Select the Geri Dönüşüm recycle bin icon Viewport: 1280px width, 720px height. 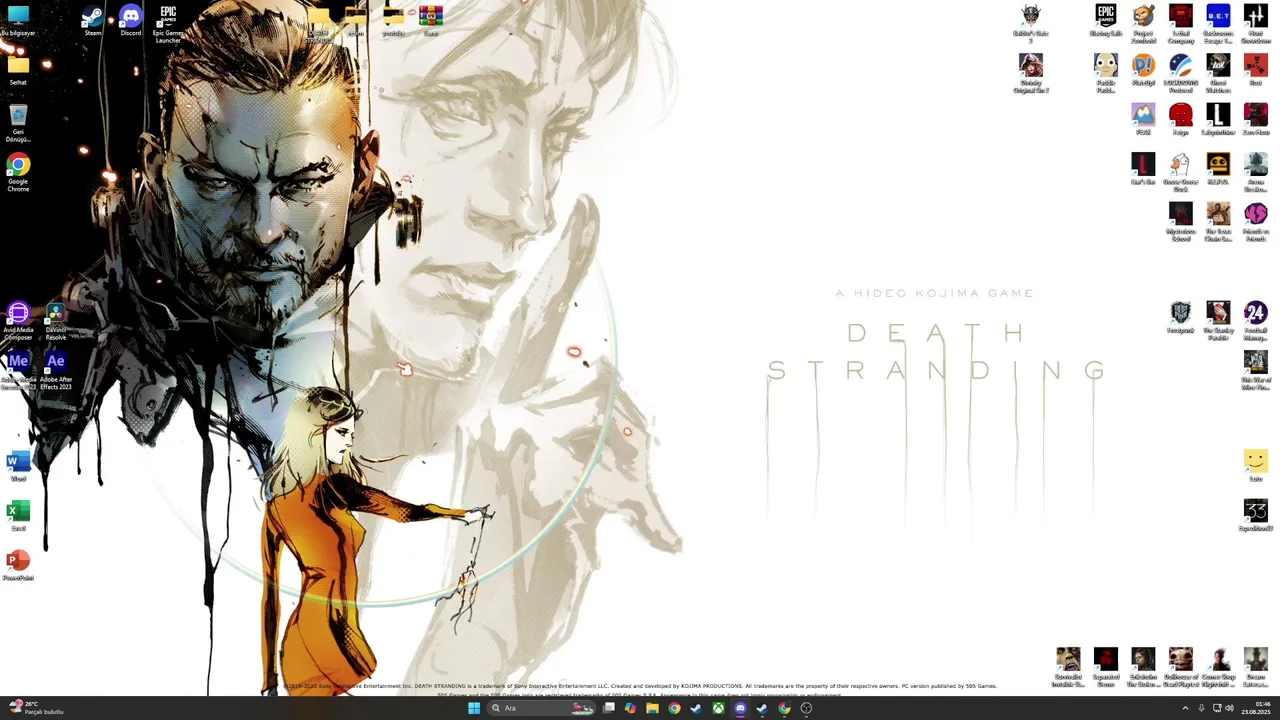tap(18, 123)
